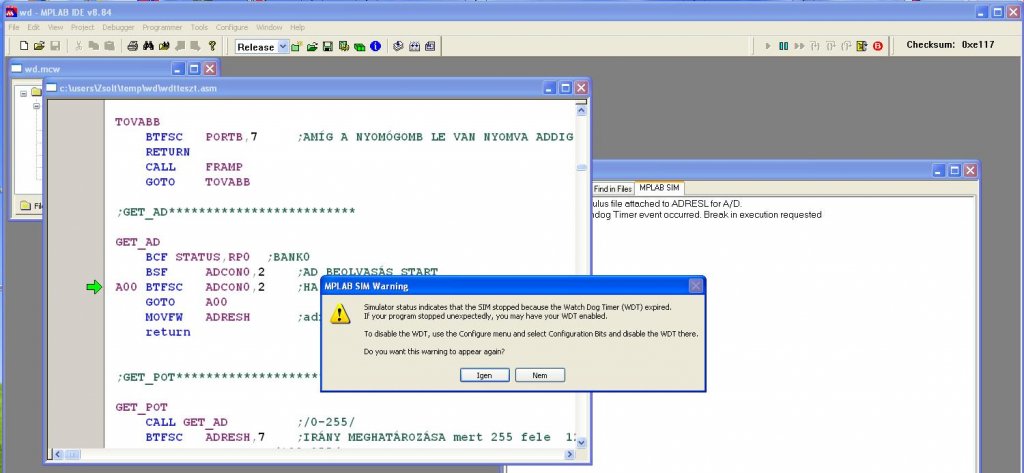The height and width of the screenshot is (473, 1024).
Task: Open the Release build configuration dropdown
Action: [283, 46]
